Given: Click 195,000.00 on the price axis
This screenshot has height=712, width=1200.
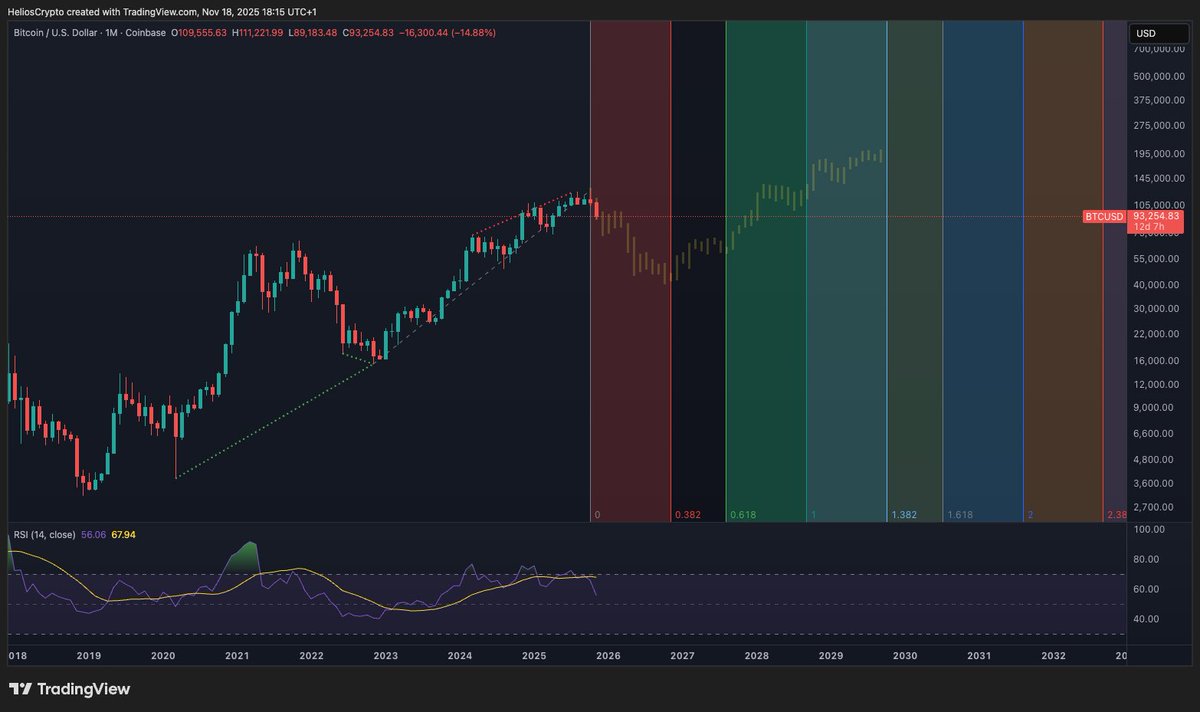Looking at the screenshot, I should (1160, 153).
